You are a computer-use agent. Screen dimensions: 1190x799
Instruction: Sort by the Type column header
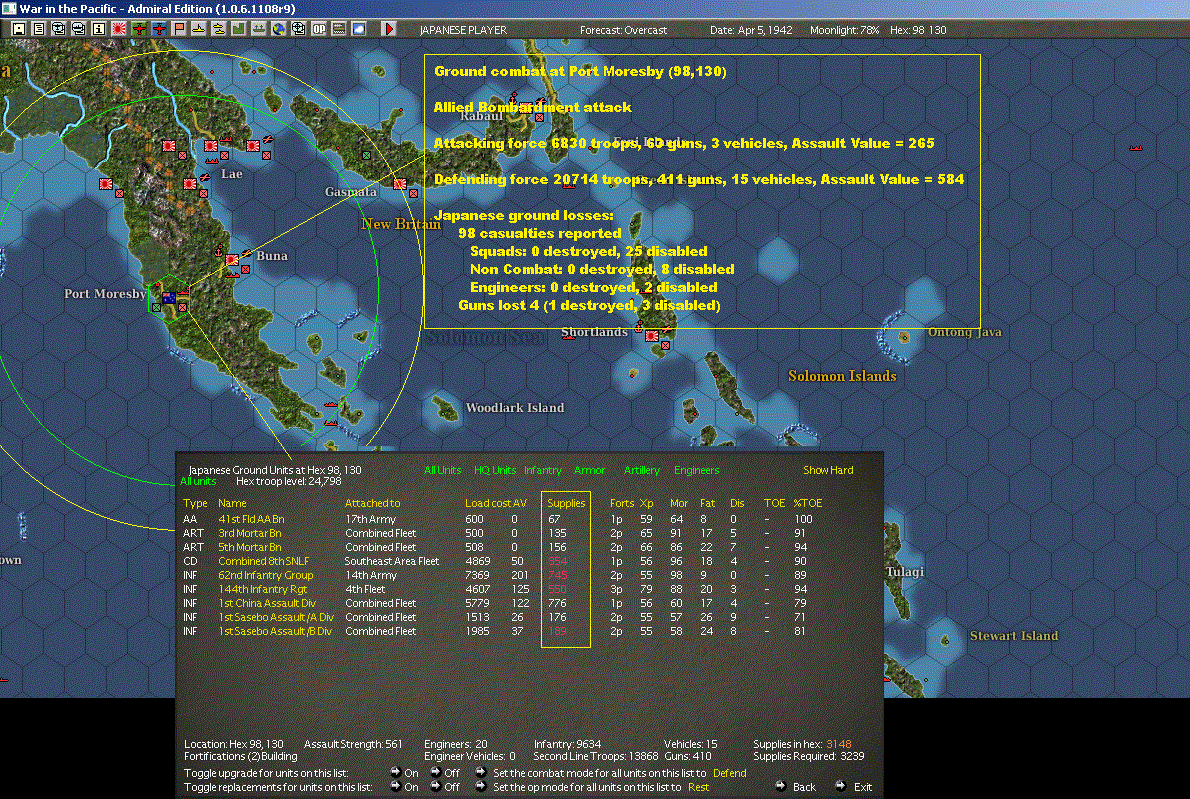click(x=195, y=503)
